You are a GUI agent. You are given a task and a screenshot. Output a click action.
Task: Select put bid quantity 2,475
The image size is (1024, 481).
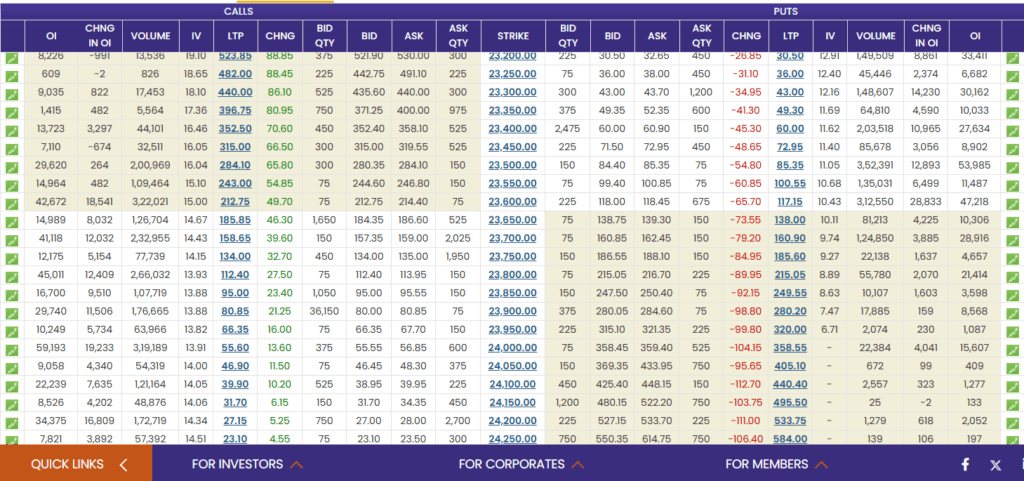coord(568,129)
